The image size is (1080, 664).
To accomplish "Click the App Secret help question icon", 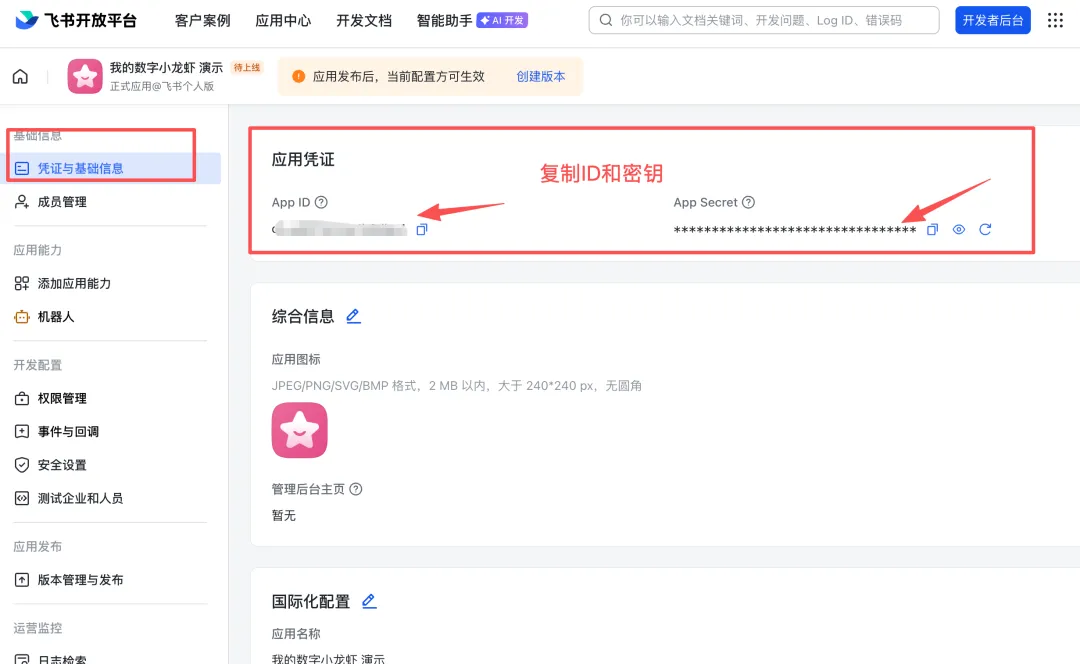I will (748, 203).
